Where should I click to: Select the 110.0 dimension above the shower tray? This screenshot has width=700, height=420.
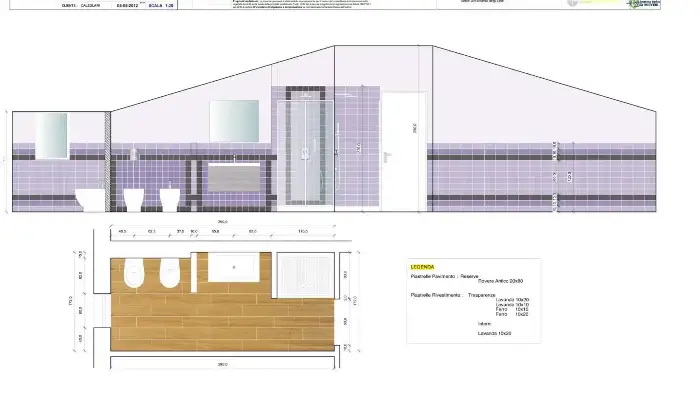pos(303,231)
